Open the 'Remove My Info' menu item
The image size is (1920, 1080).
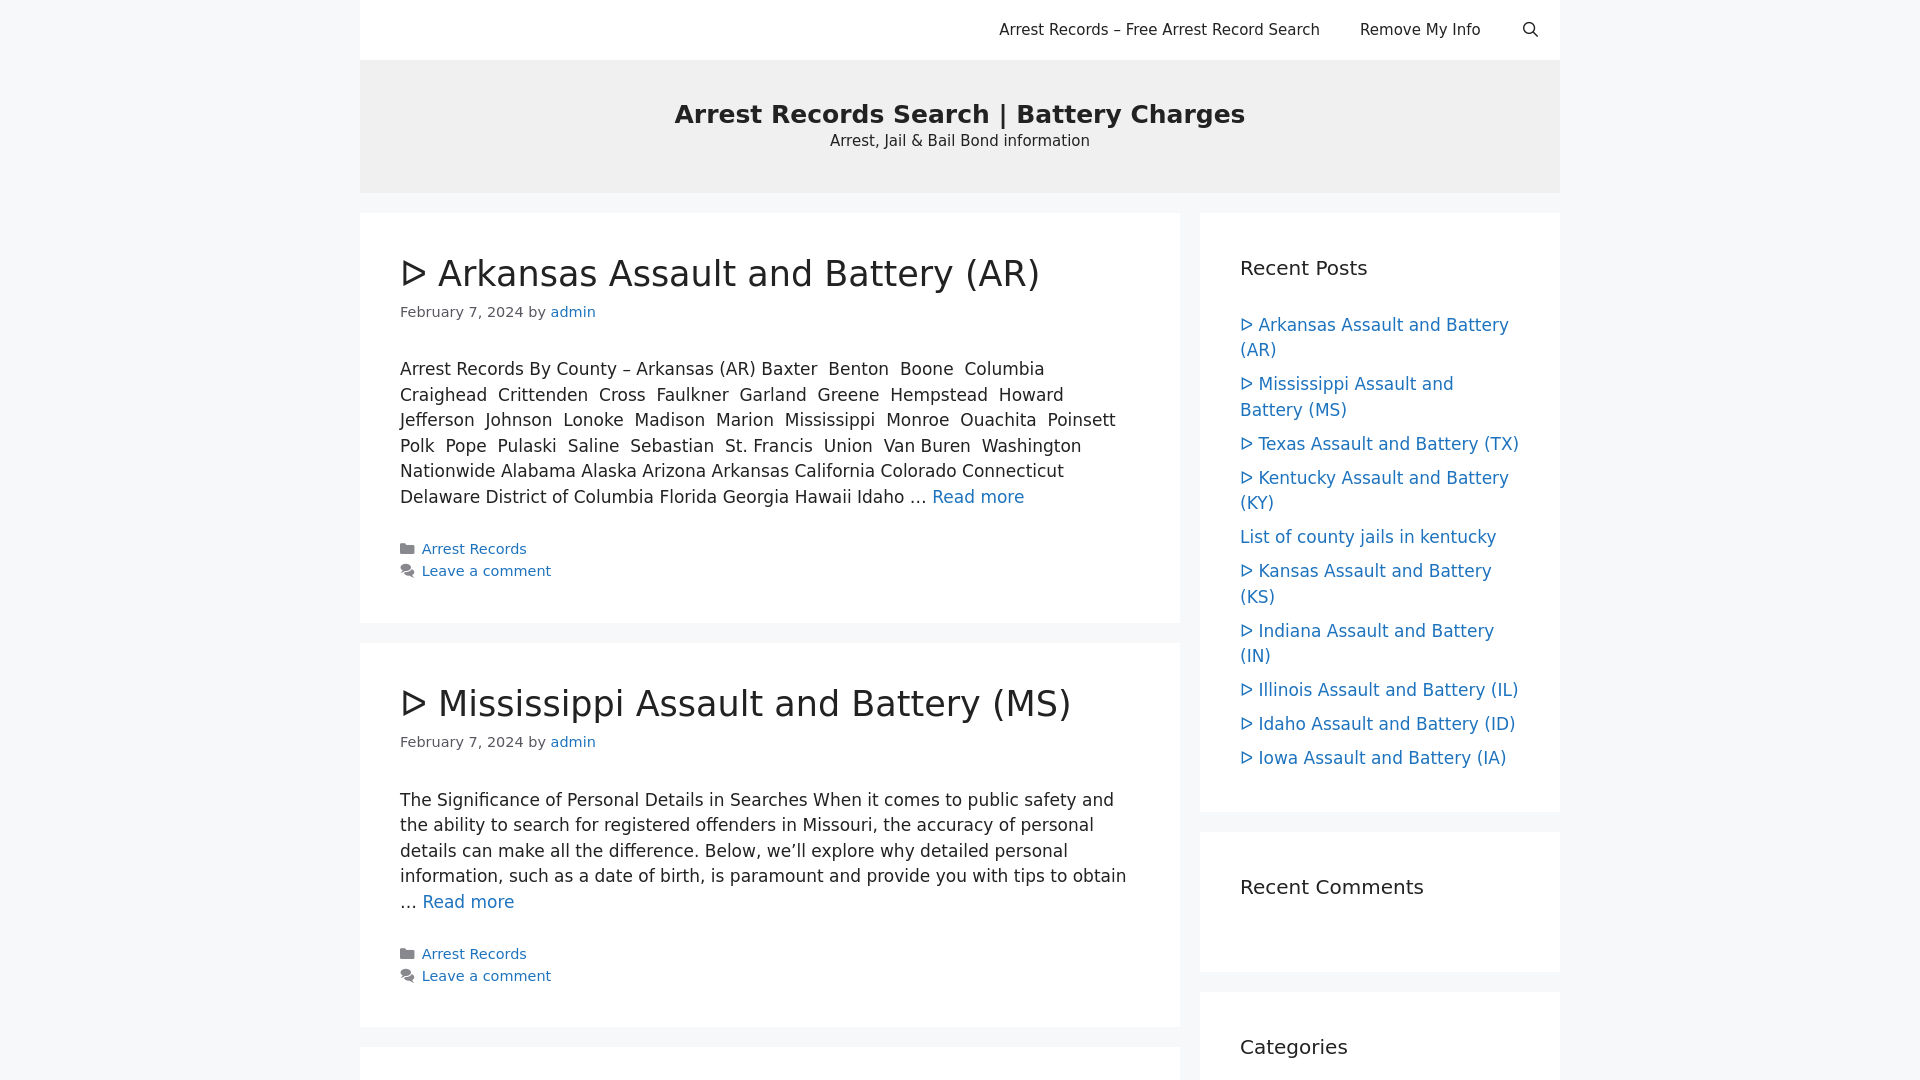click(1420, 30)
